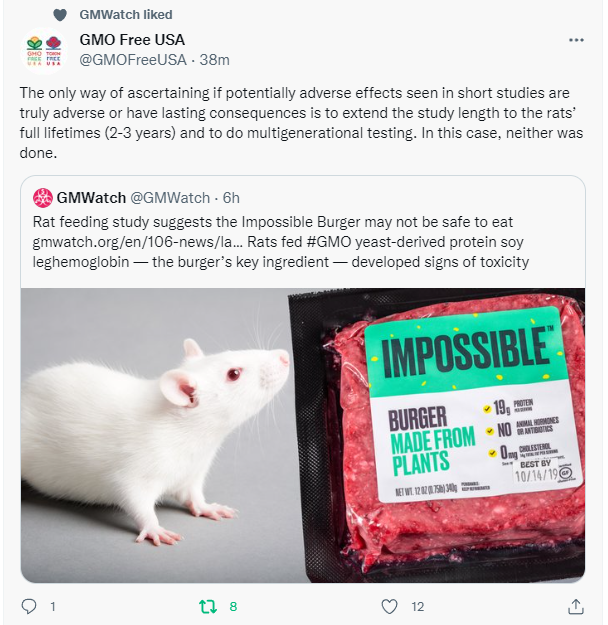Open the GMWatch name in quoted tweet
Screen dimensions: 608x625
click(91, 198)
